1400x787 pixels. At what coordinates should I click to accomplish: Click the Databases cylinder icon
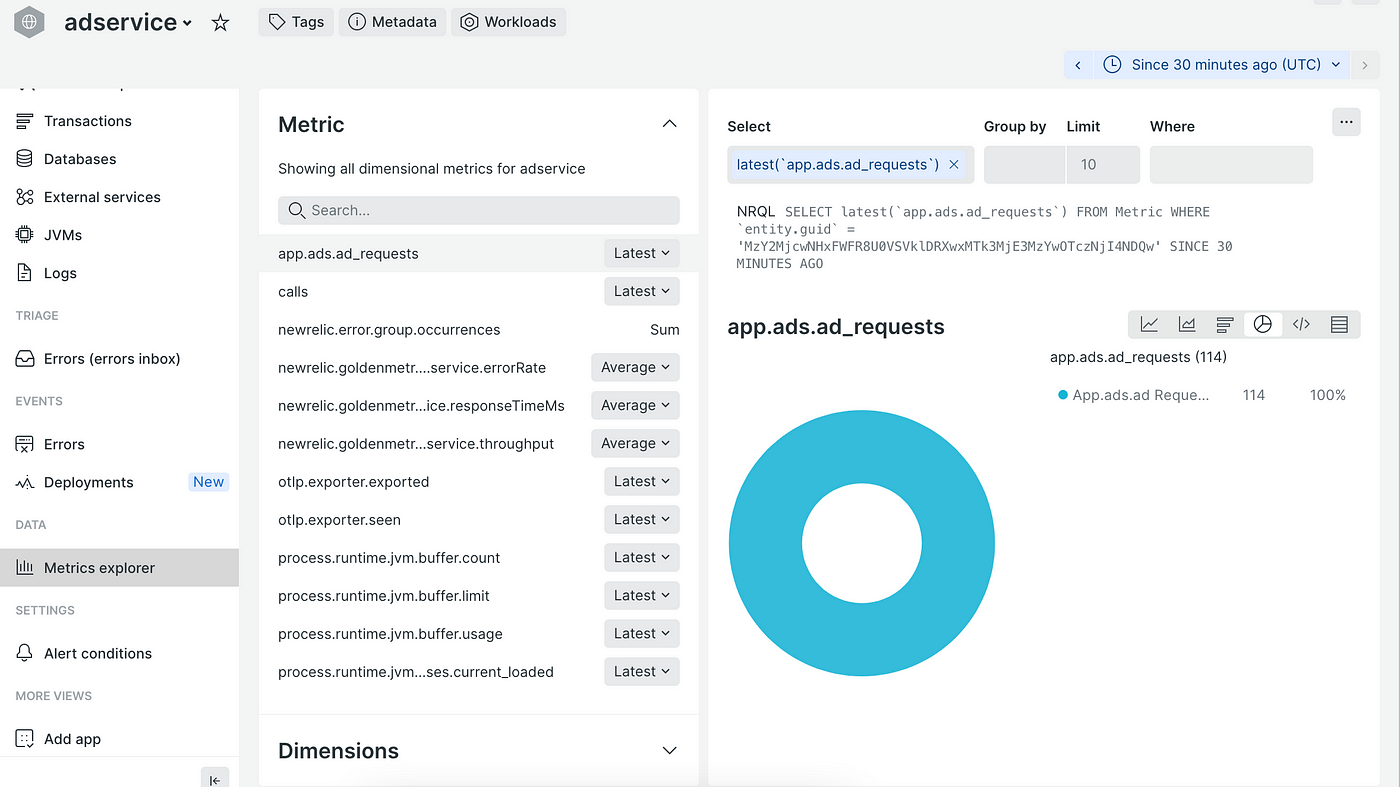click(x=25, y=159)
